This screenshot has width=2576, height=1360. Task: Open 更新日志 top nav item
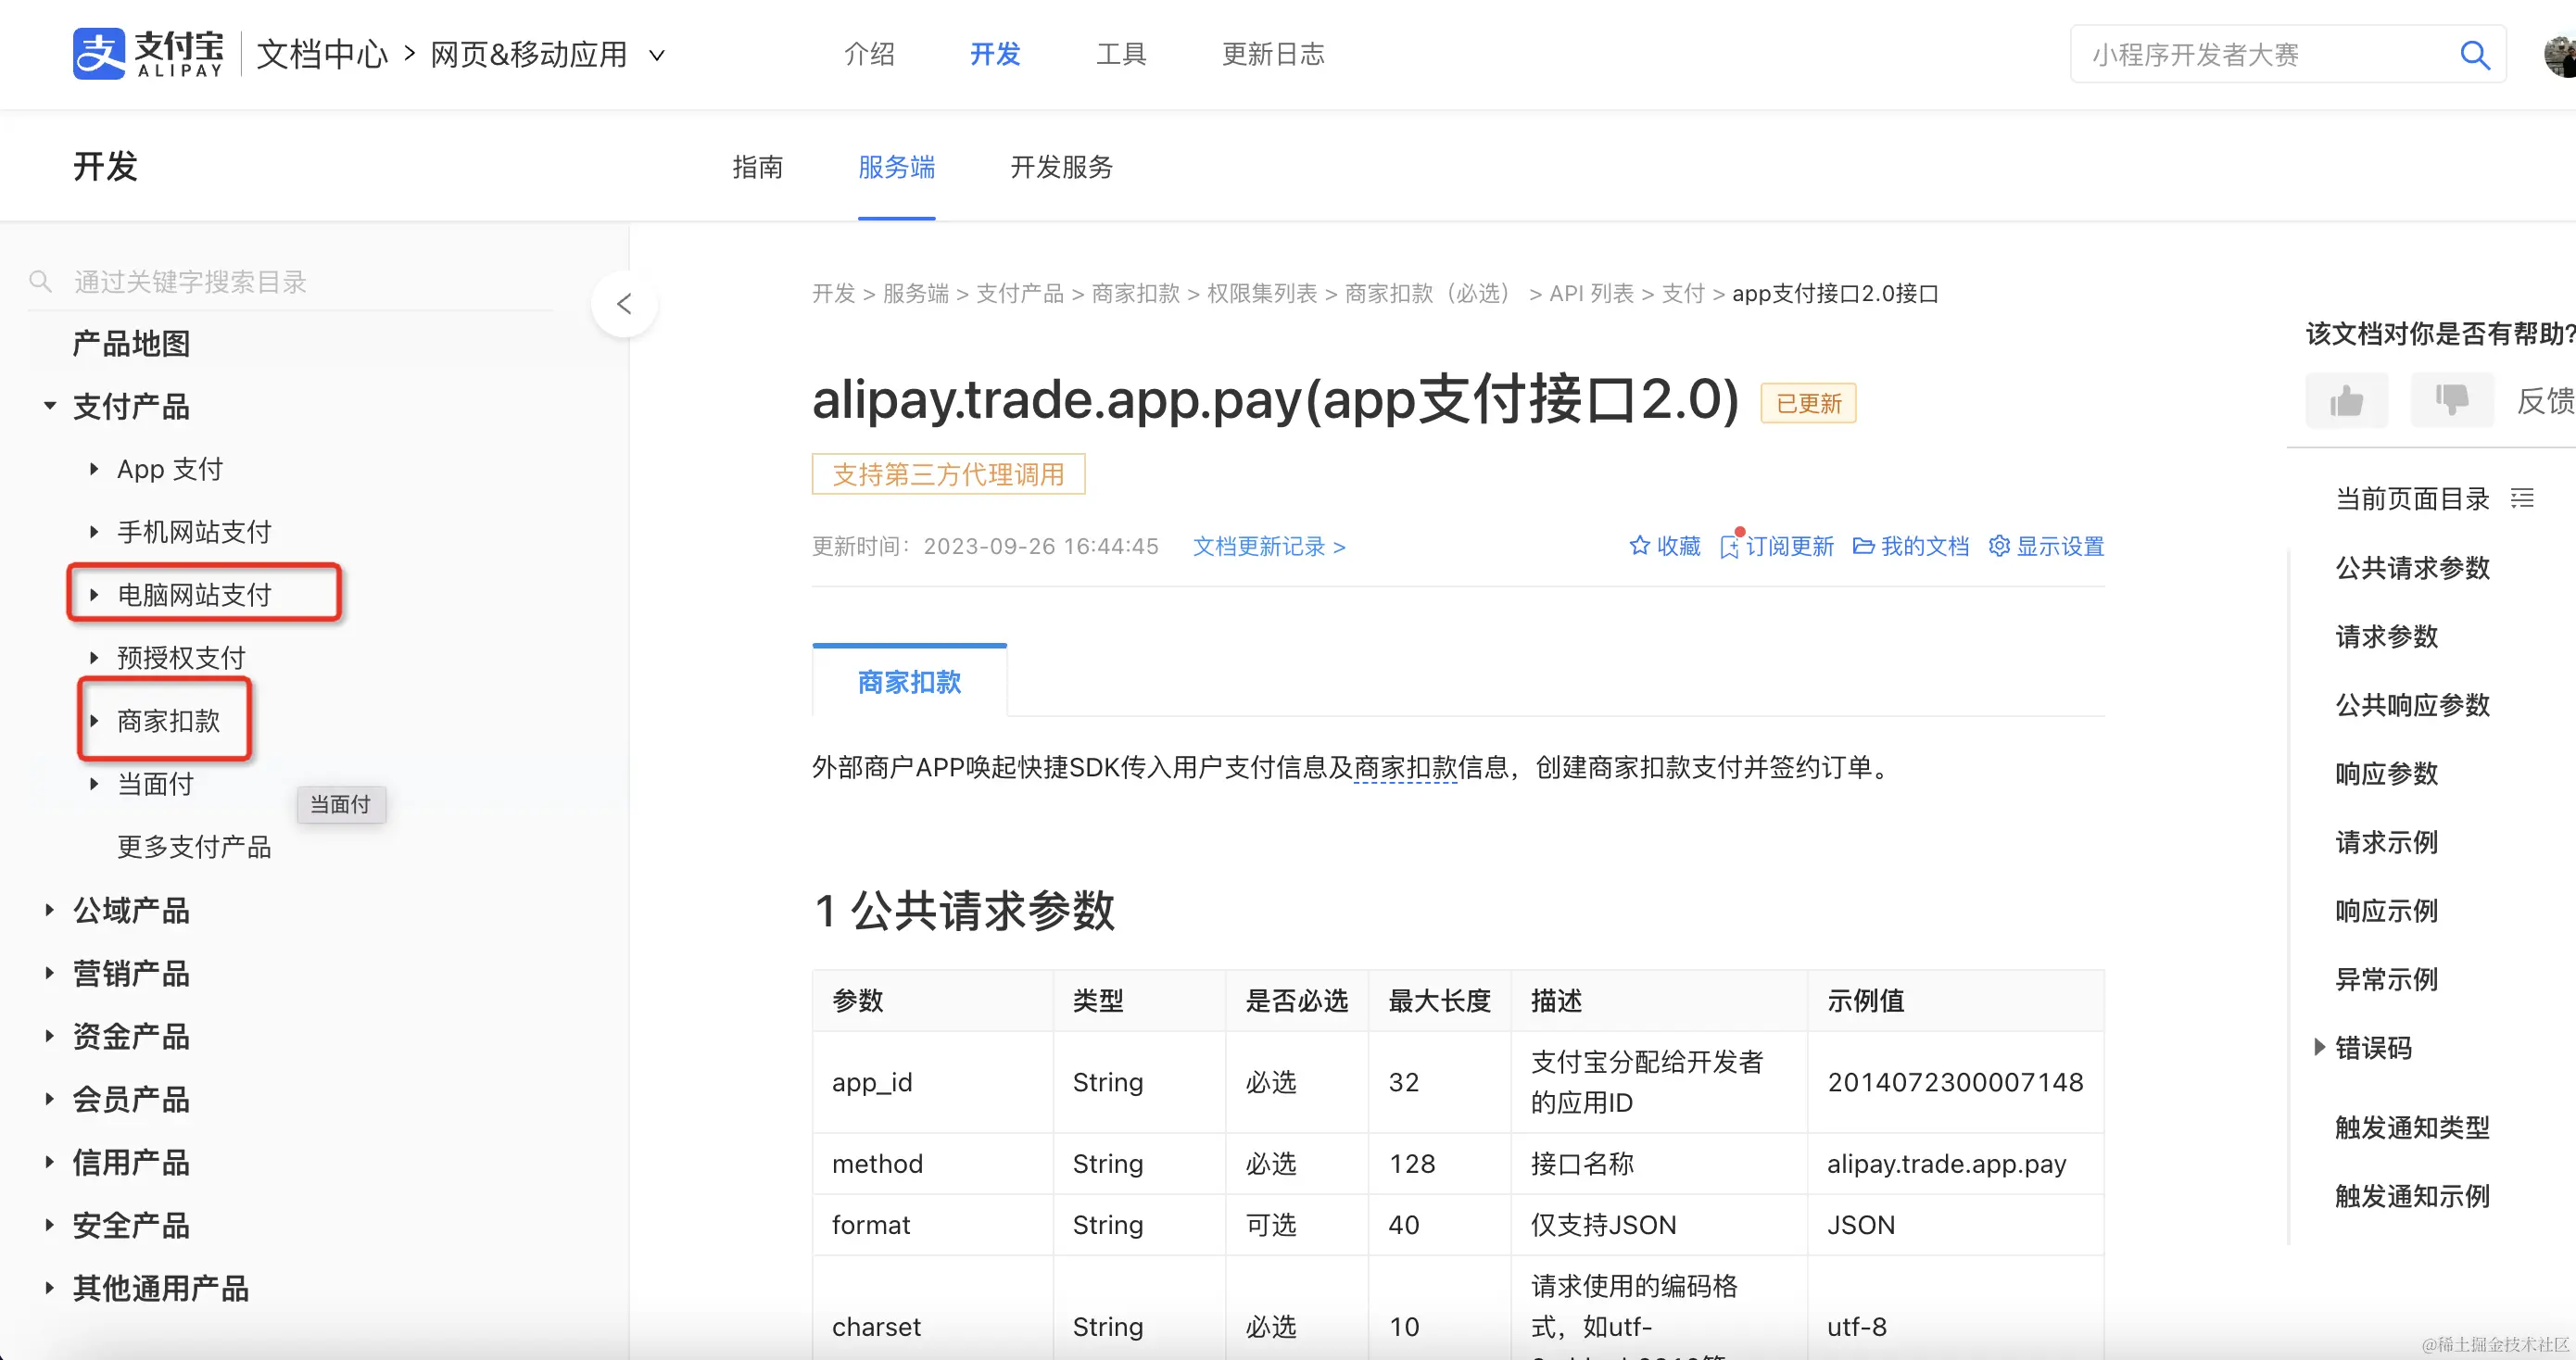[1273, 54]
